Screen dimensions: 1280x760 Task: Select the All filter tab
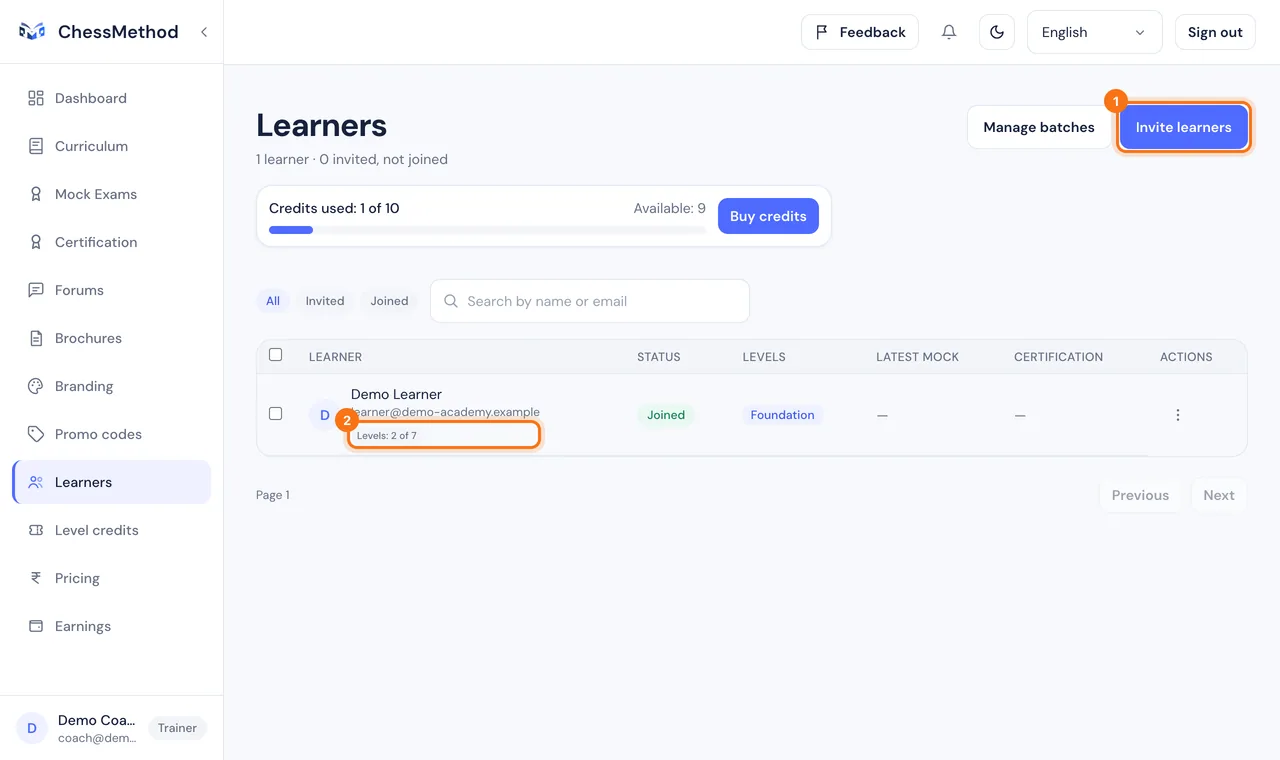pyautogui.click(x=273, y=301)
